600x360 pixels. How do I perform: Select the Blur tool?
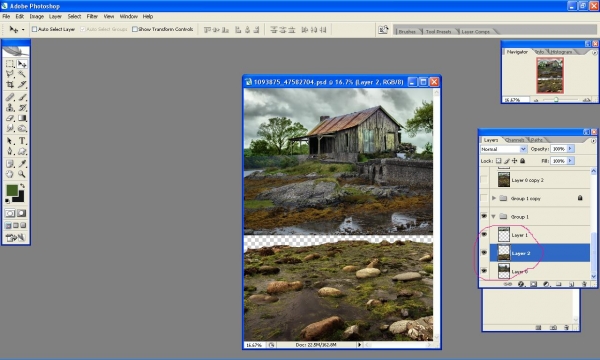click(10, 128)
